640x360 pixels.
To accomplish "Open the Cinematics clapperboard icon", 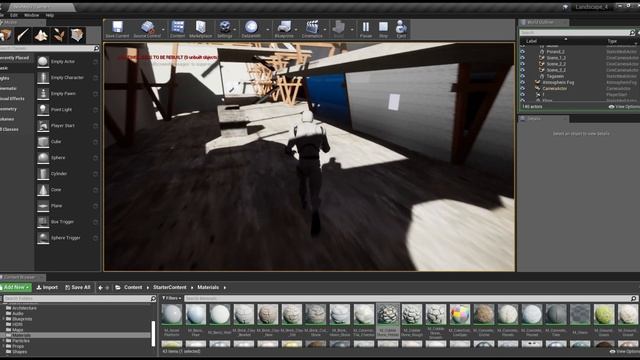I will pos(312,27).
